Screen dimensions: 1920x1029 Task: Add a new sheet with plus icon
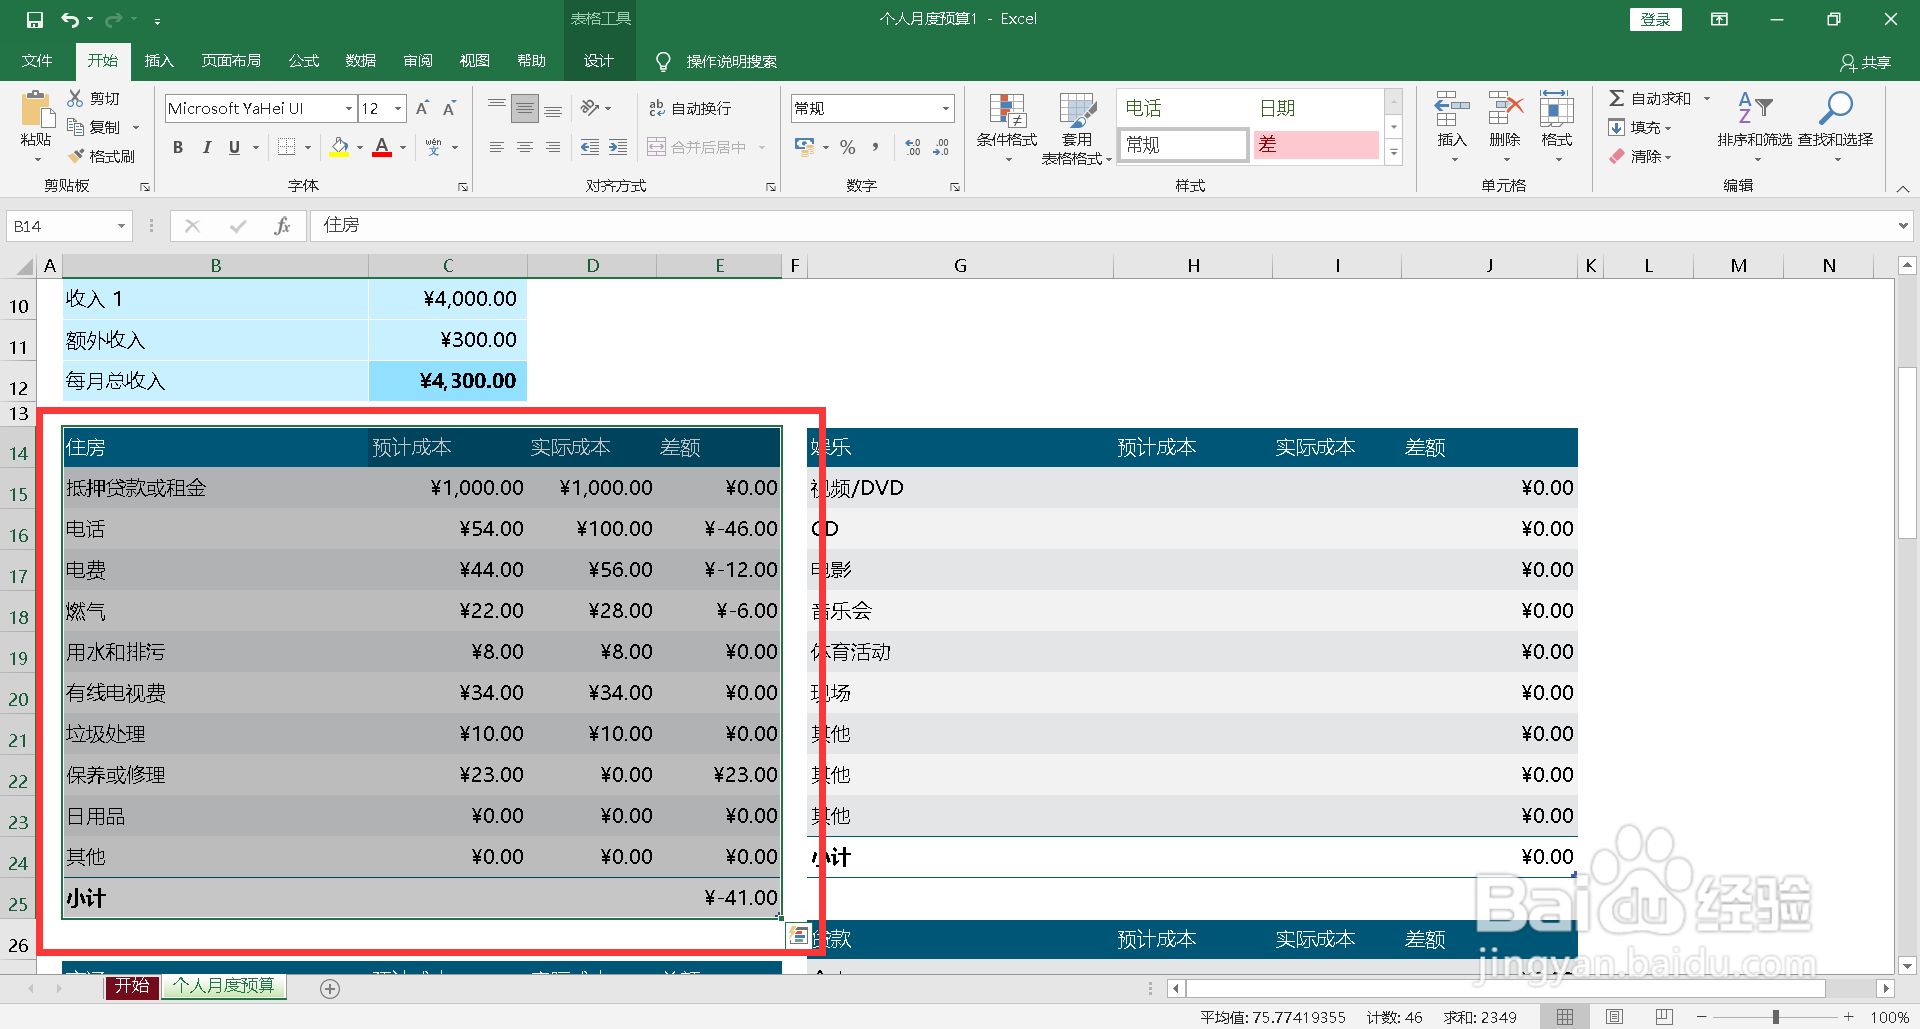click(330, 988)
